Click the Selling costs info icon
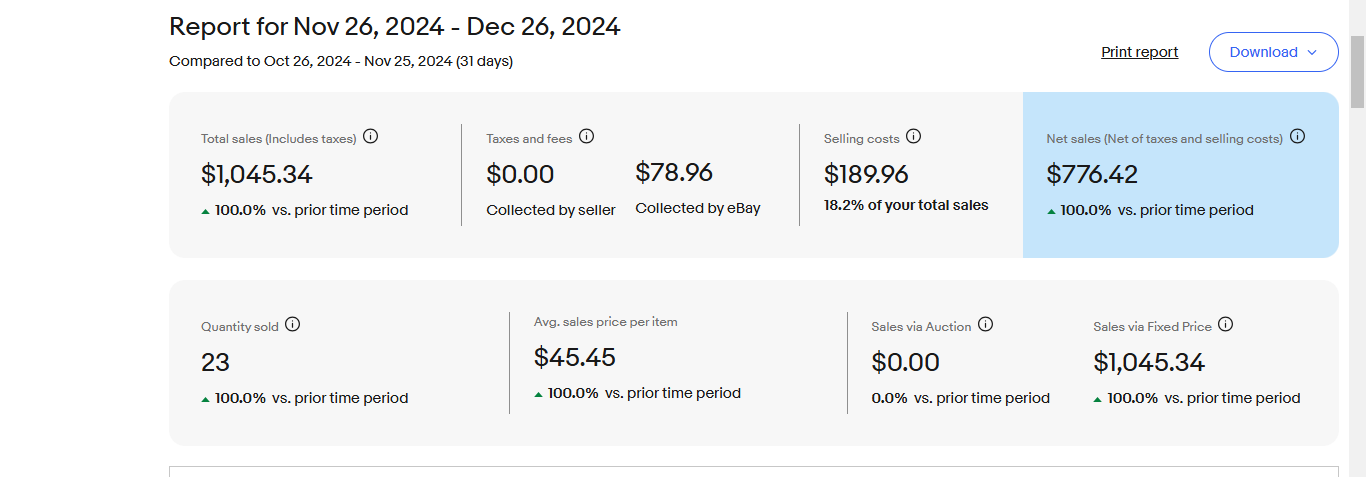 coord(914,137)
